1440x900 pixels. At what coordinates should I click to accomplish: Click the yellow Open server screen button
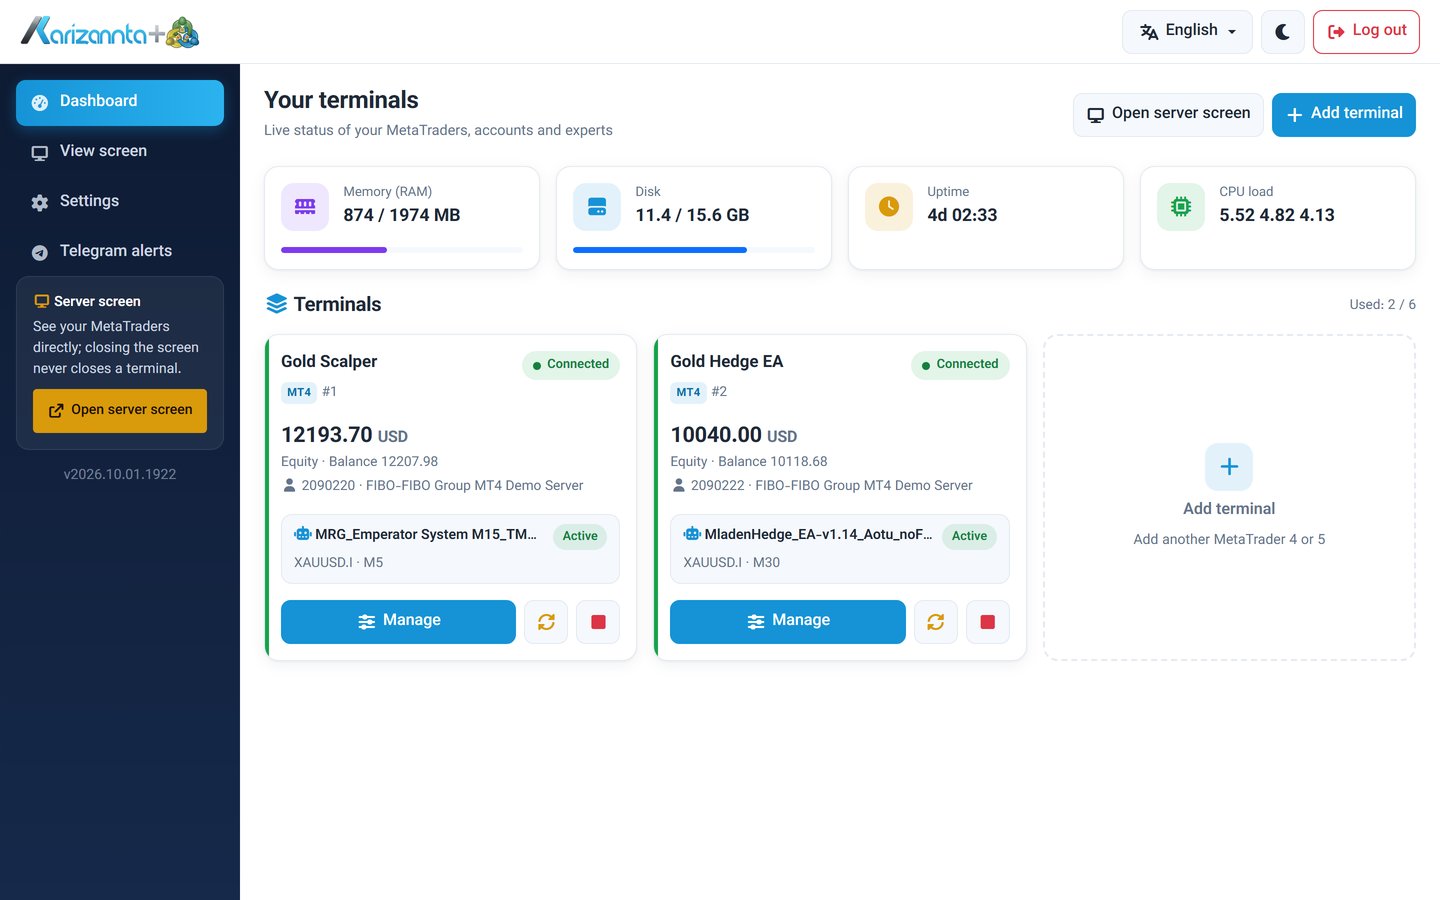point(120,411)
